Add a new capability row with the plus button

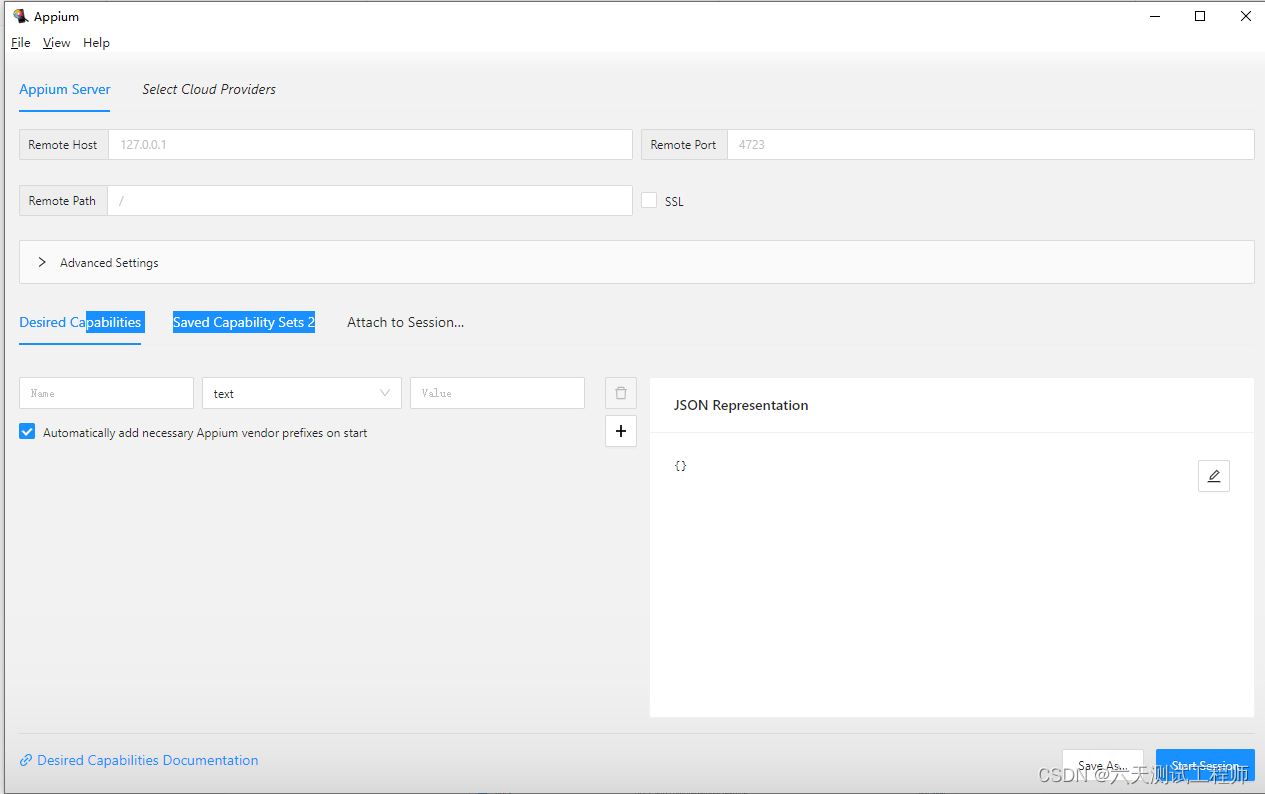click(x=621, y=431)
